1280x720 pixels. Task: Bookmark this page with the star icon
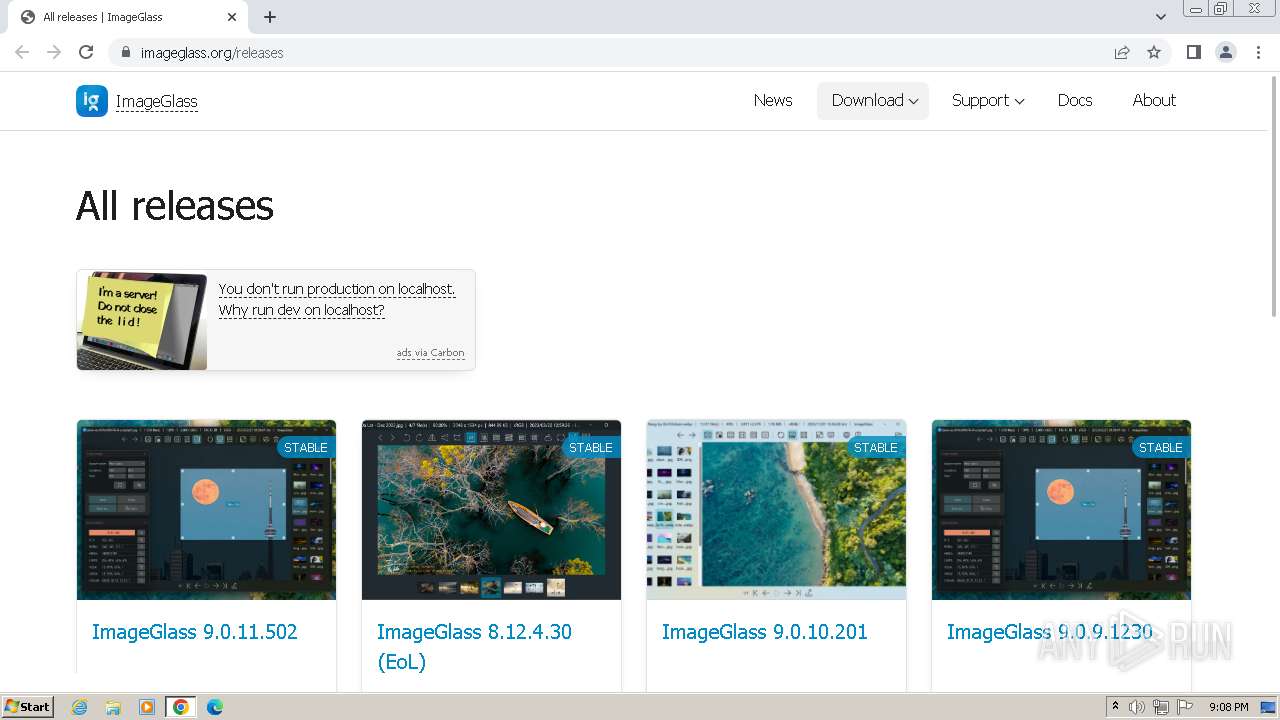tap(1154, 52)
